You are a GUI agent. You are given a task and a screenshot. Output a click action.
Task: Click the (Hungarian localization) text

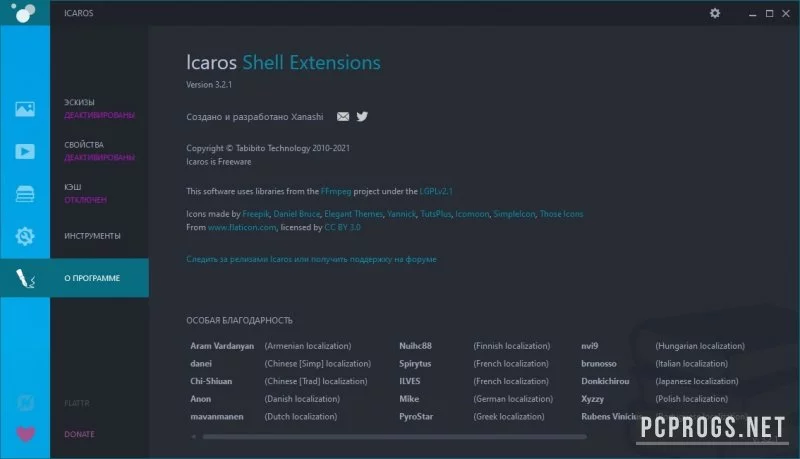(x=700, y=346)
